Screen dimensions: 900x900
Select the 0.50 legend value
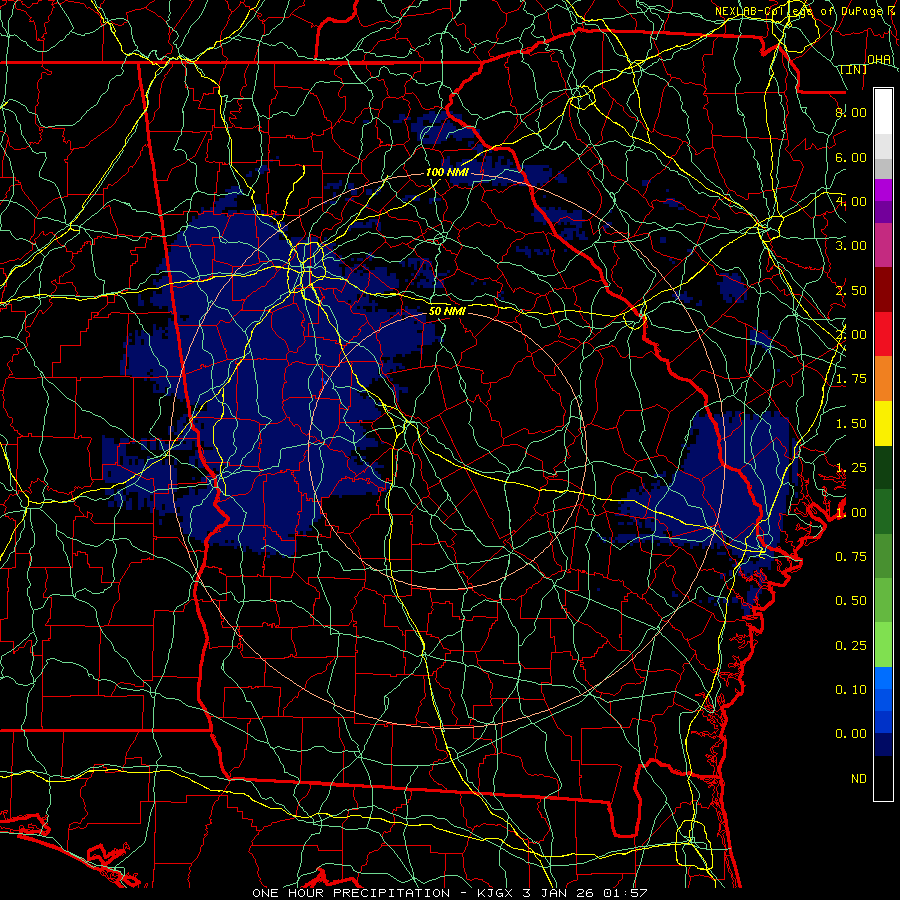click(x=851, y=601)
